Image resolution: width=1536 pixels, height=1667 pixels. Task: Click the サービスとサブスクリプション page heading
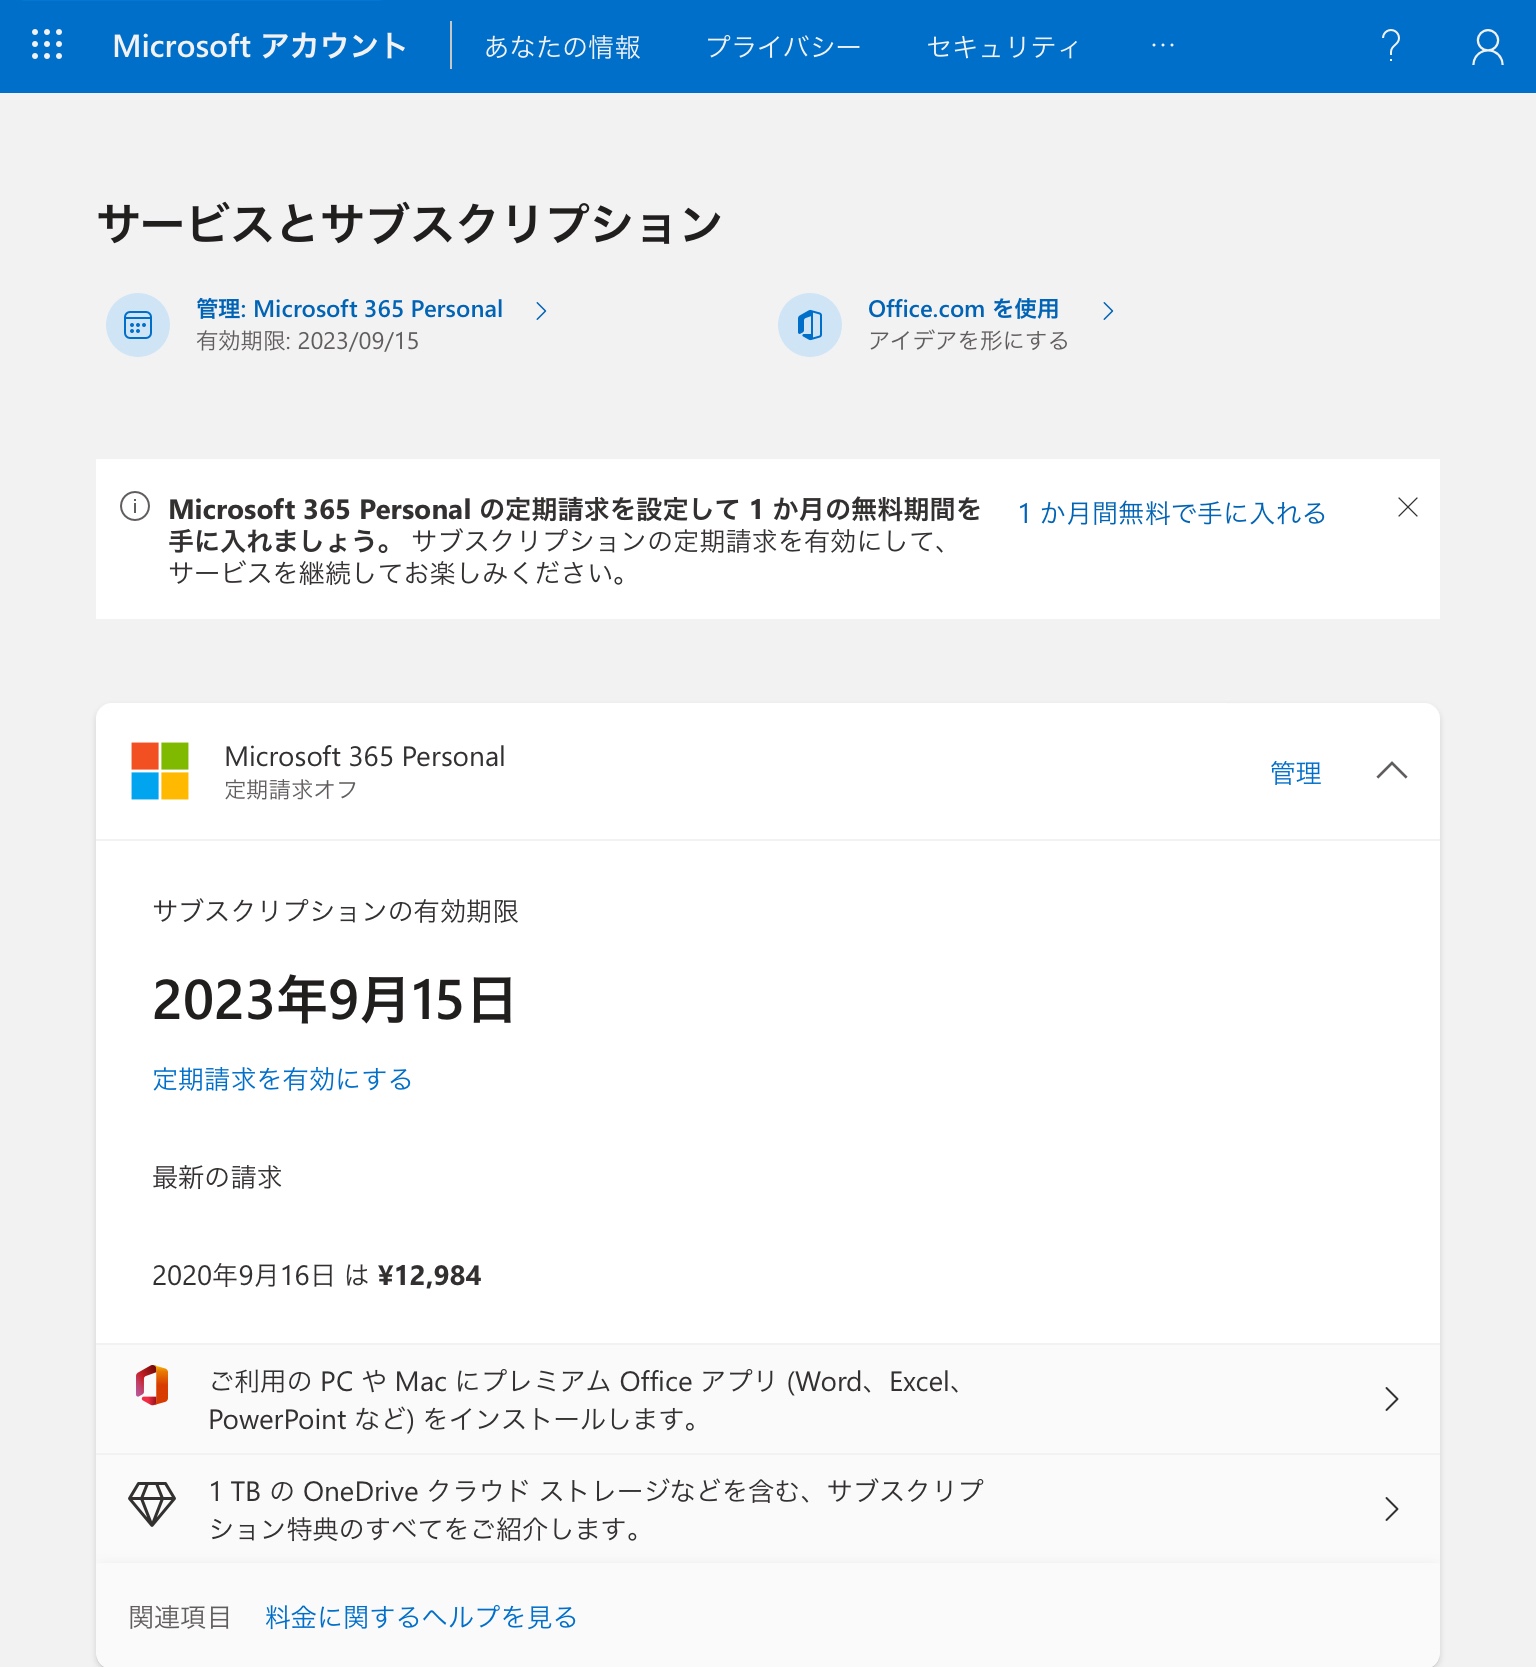point(410,223)
